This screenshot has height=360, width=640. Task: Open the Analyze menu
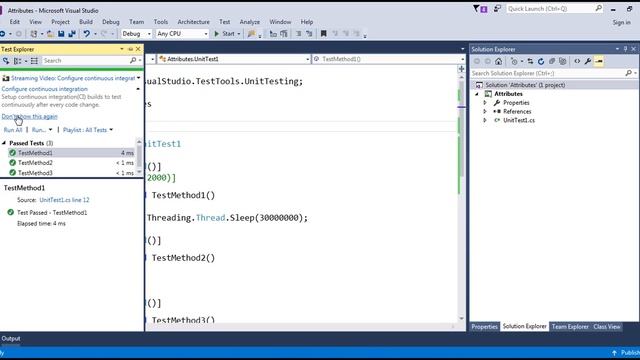click(249, 22)
